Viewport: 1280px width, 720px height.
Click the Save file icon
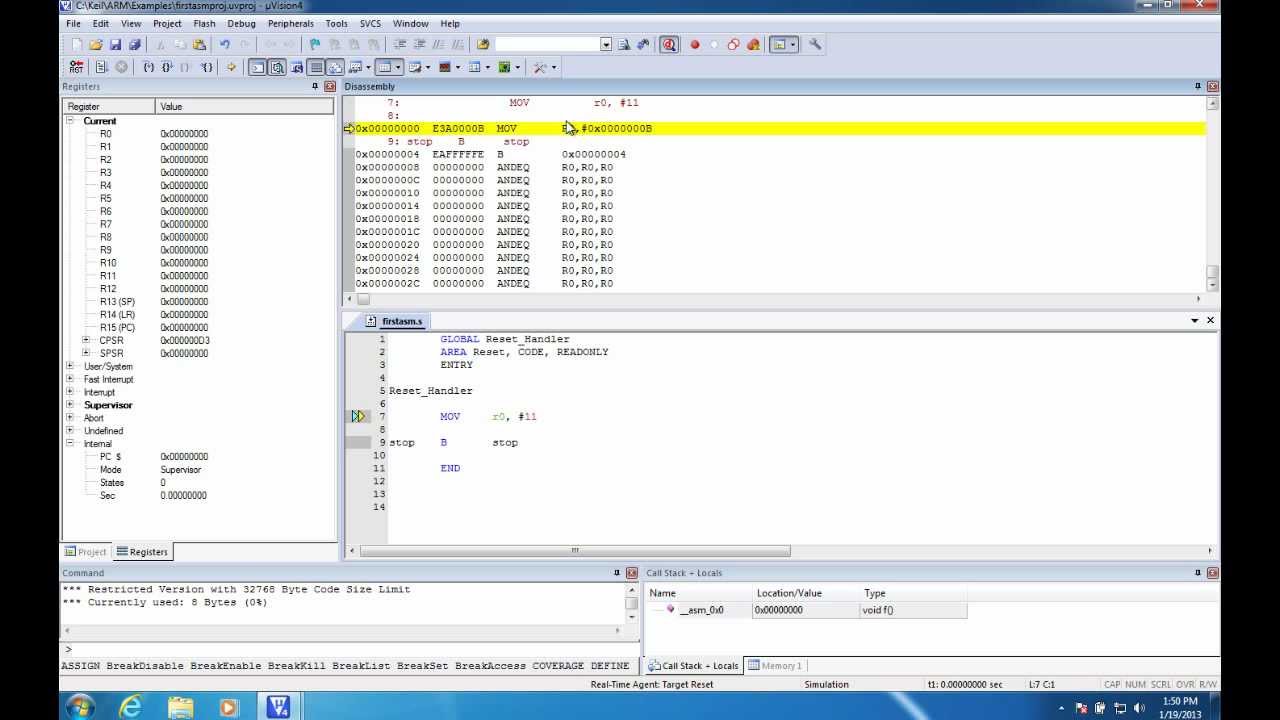115,44
